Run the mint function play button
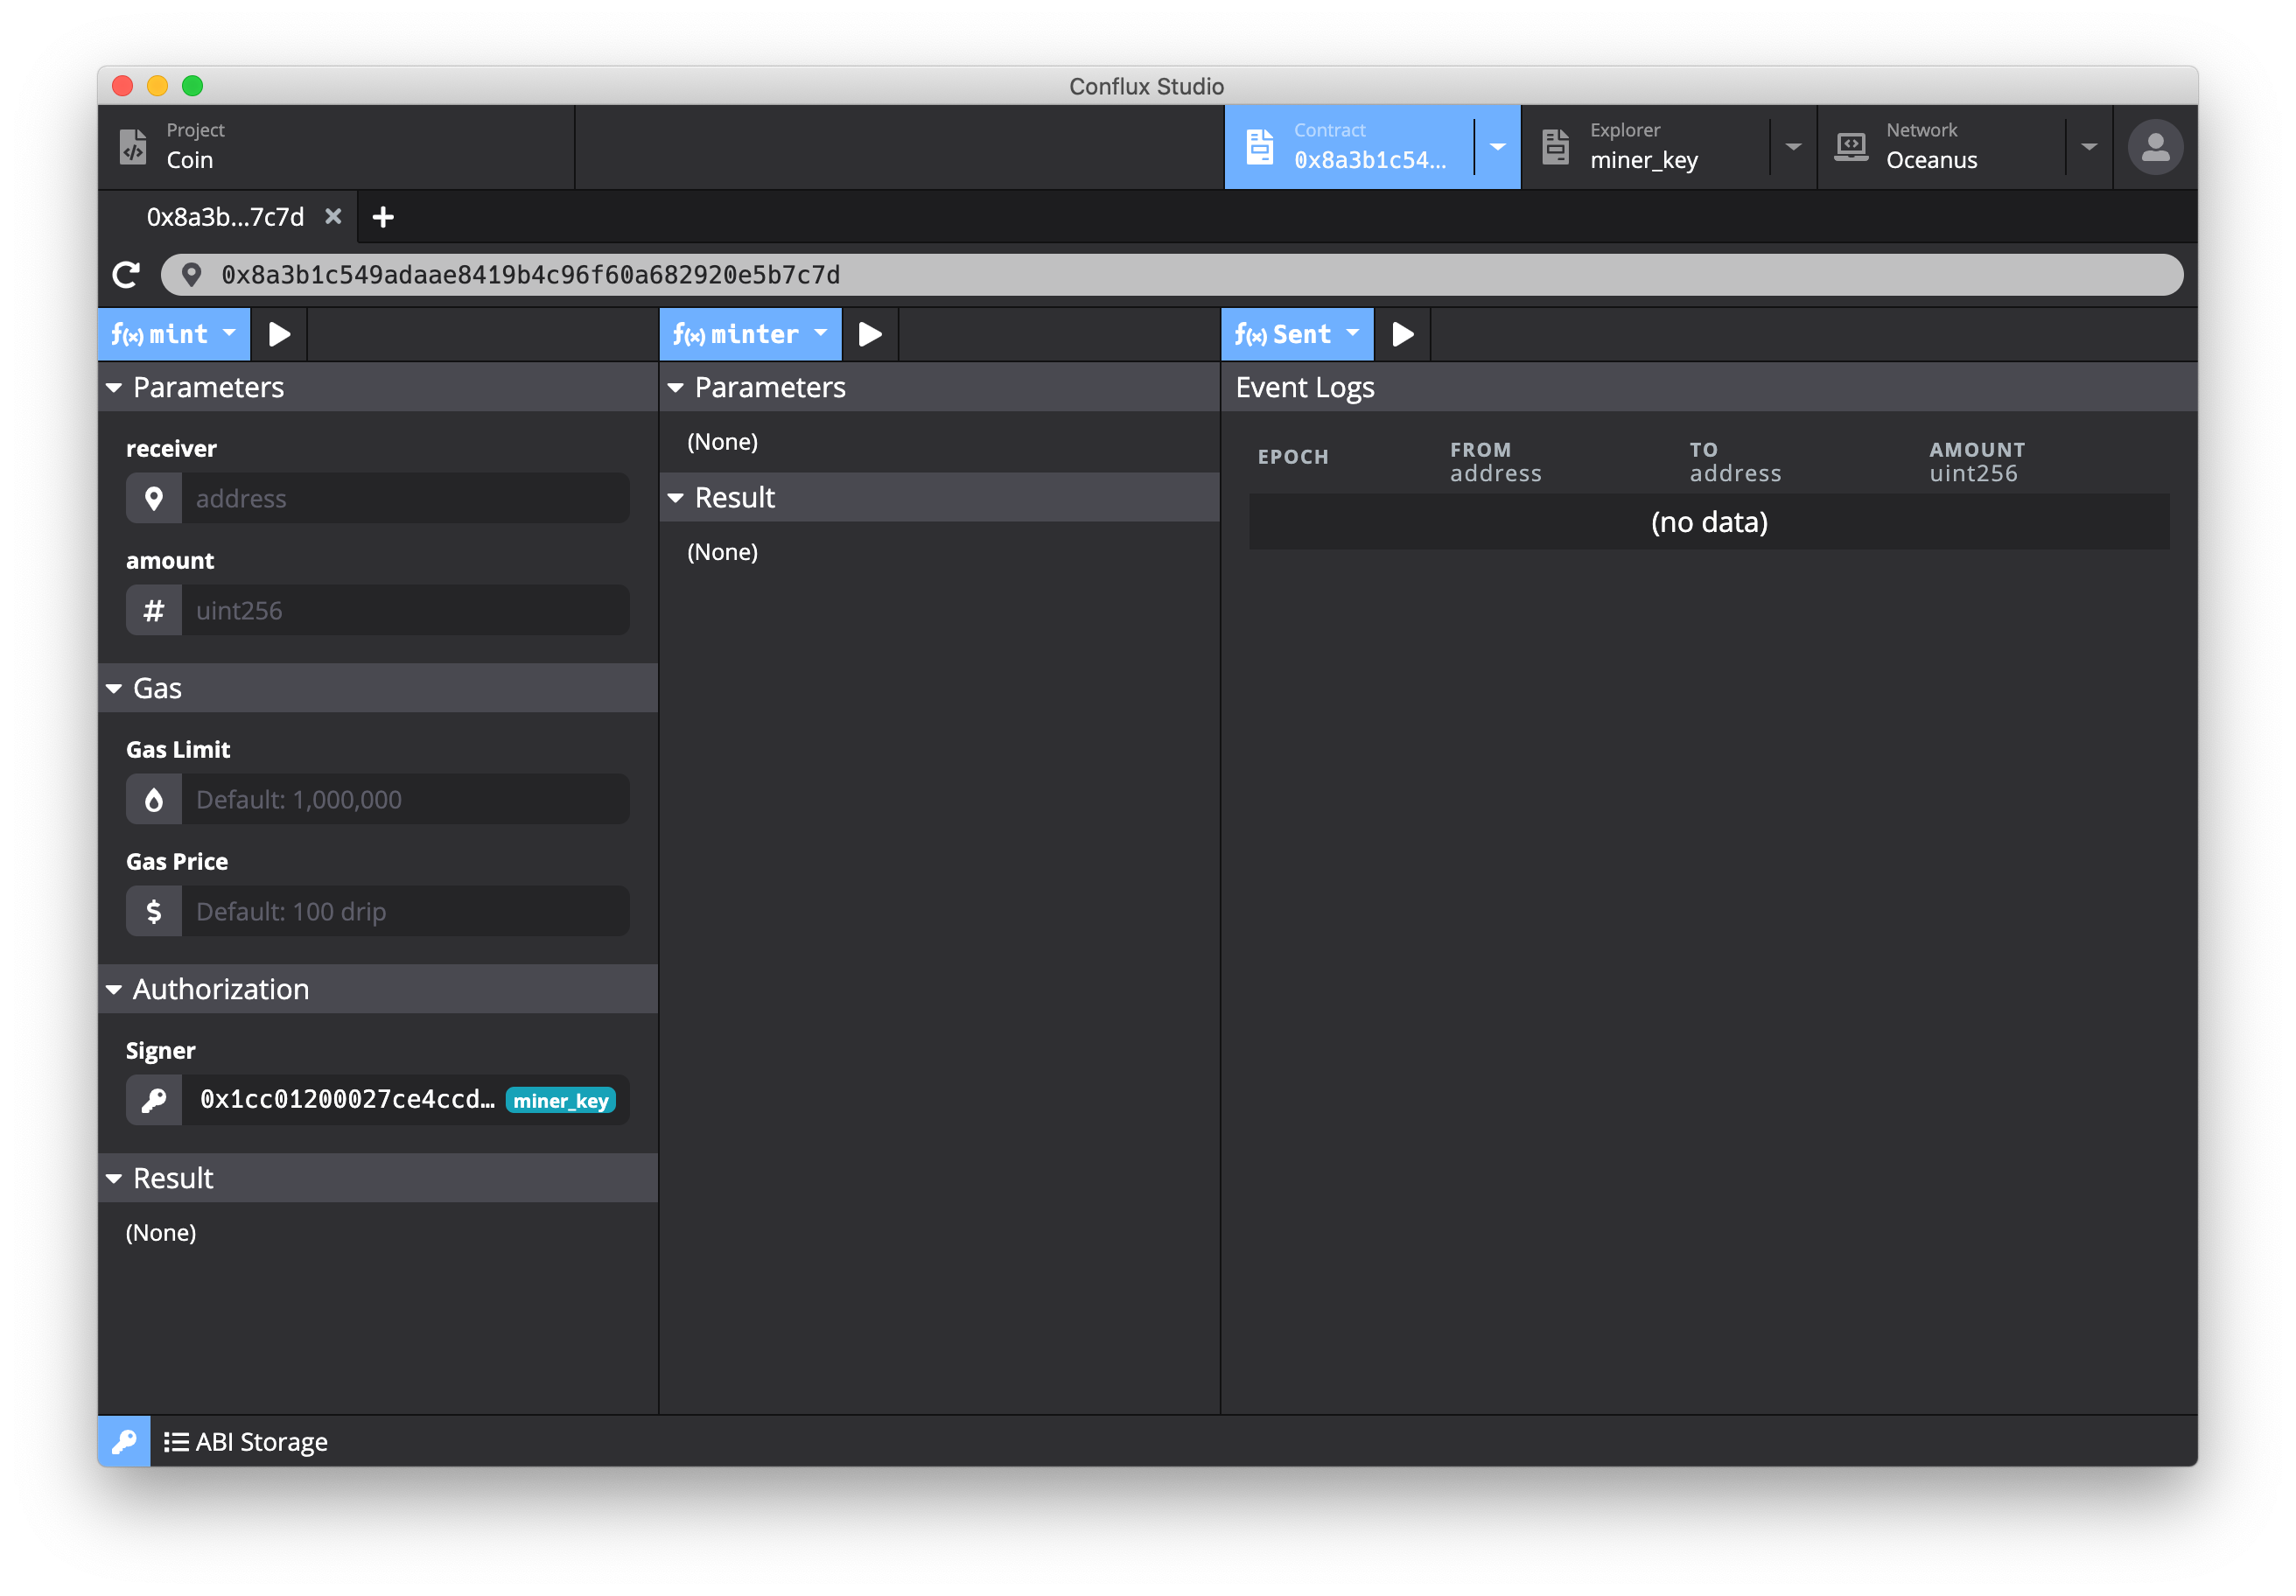This screenshot has width=2296, height=1596. 279,334
